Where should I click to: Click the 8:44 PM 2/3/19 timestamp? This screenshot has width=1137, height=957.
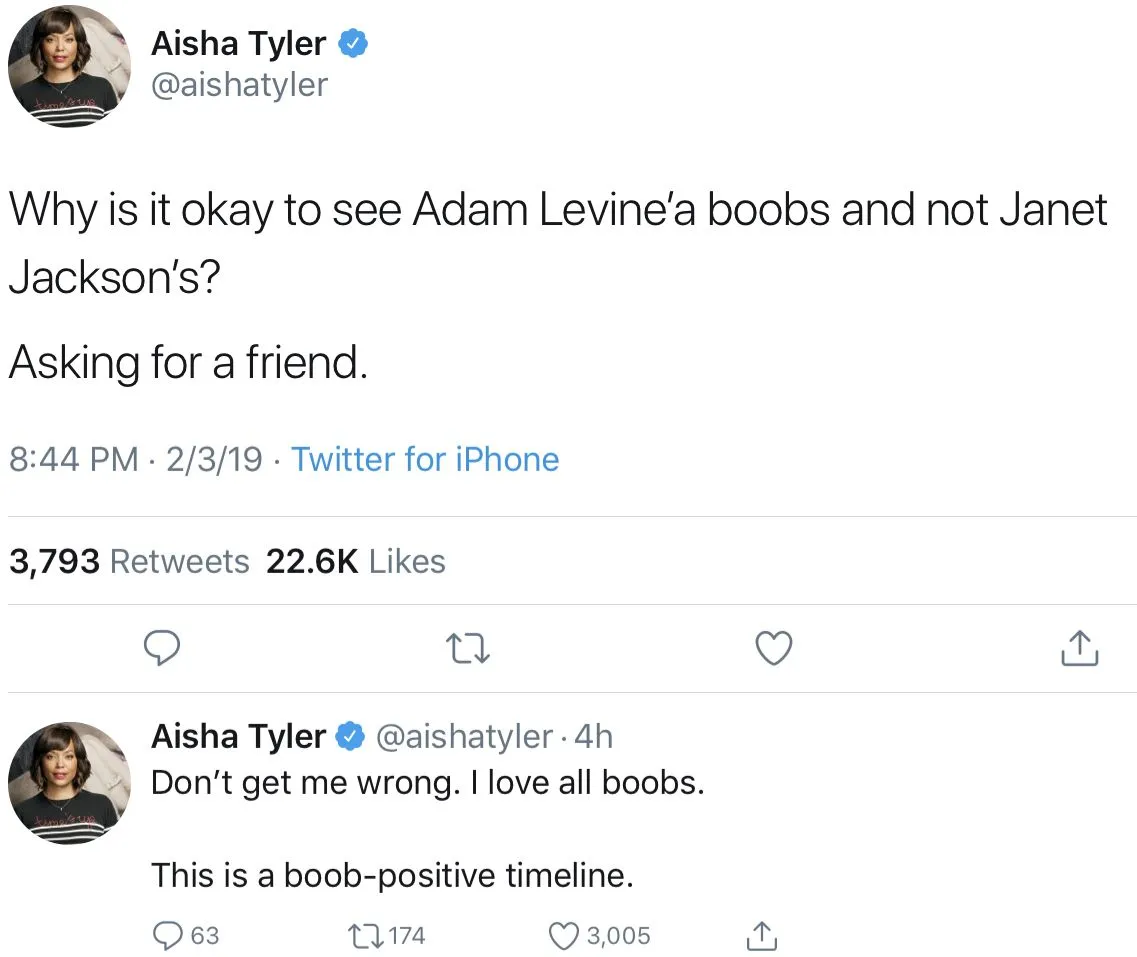pos(135,459)
